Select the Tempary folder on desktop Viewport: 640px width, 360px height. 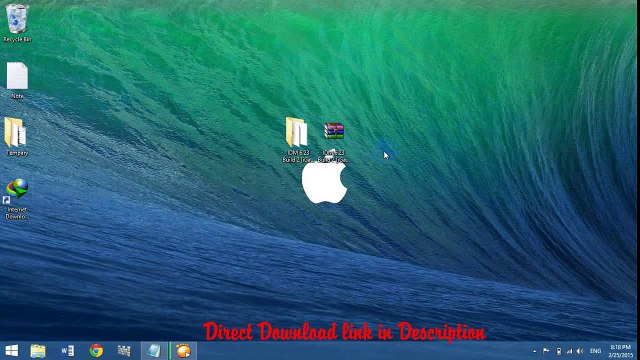(16, 136)
